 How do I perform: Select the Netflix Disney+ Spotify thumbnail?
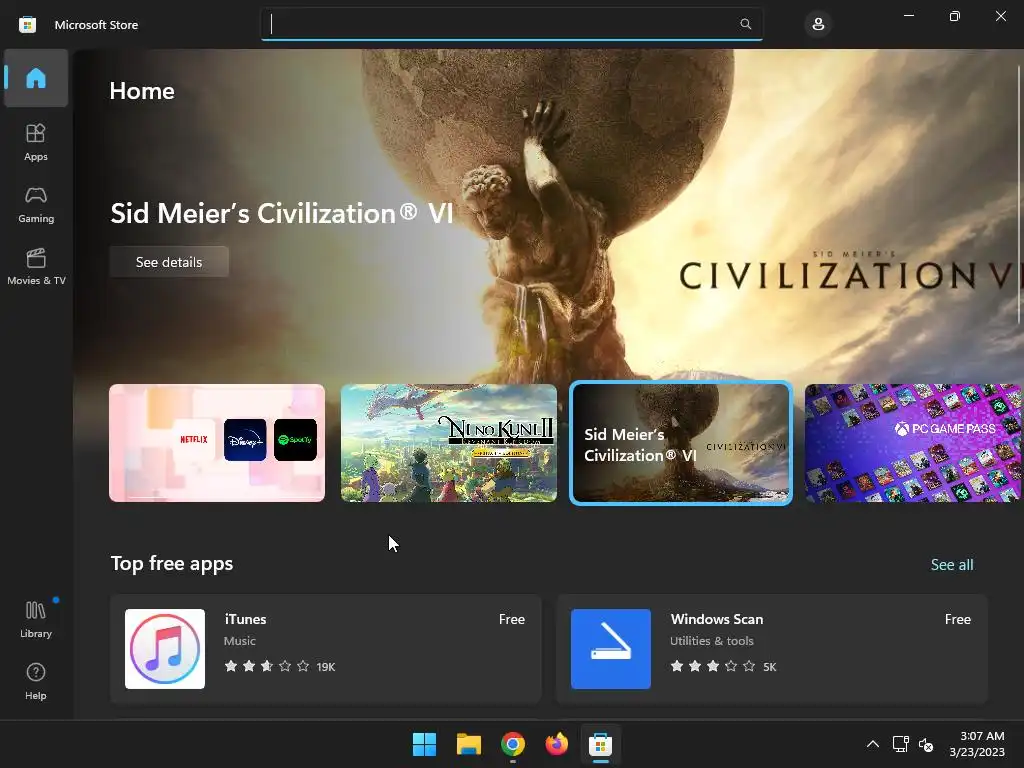(x=217, y=443)
